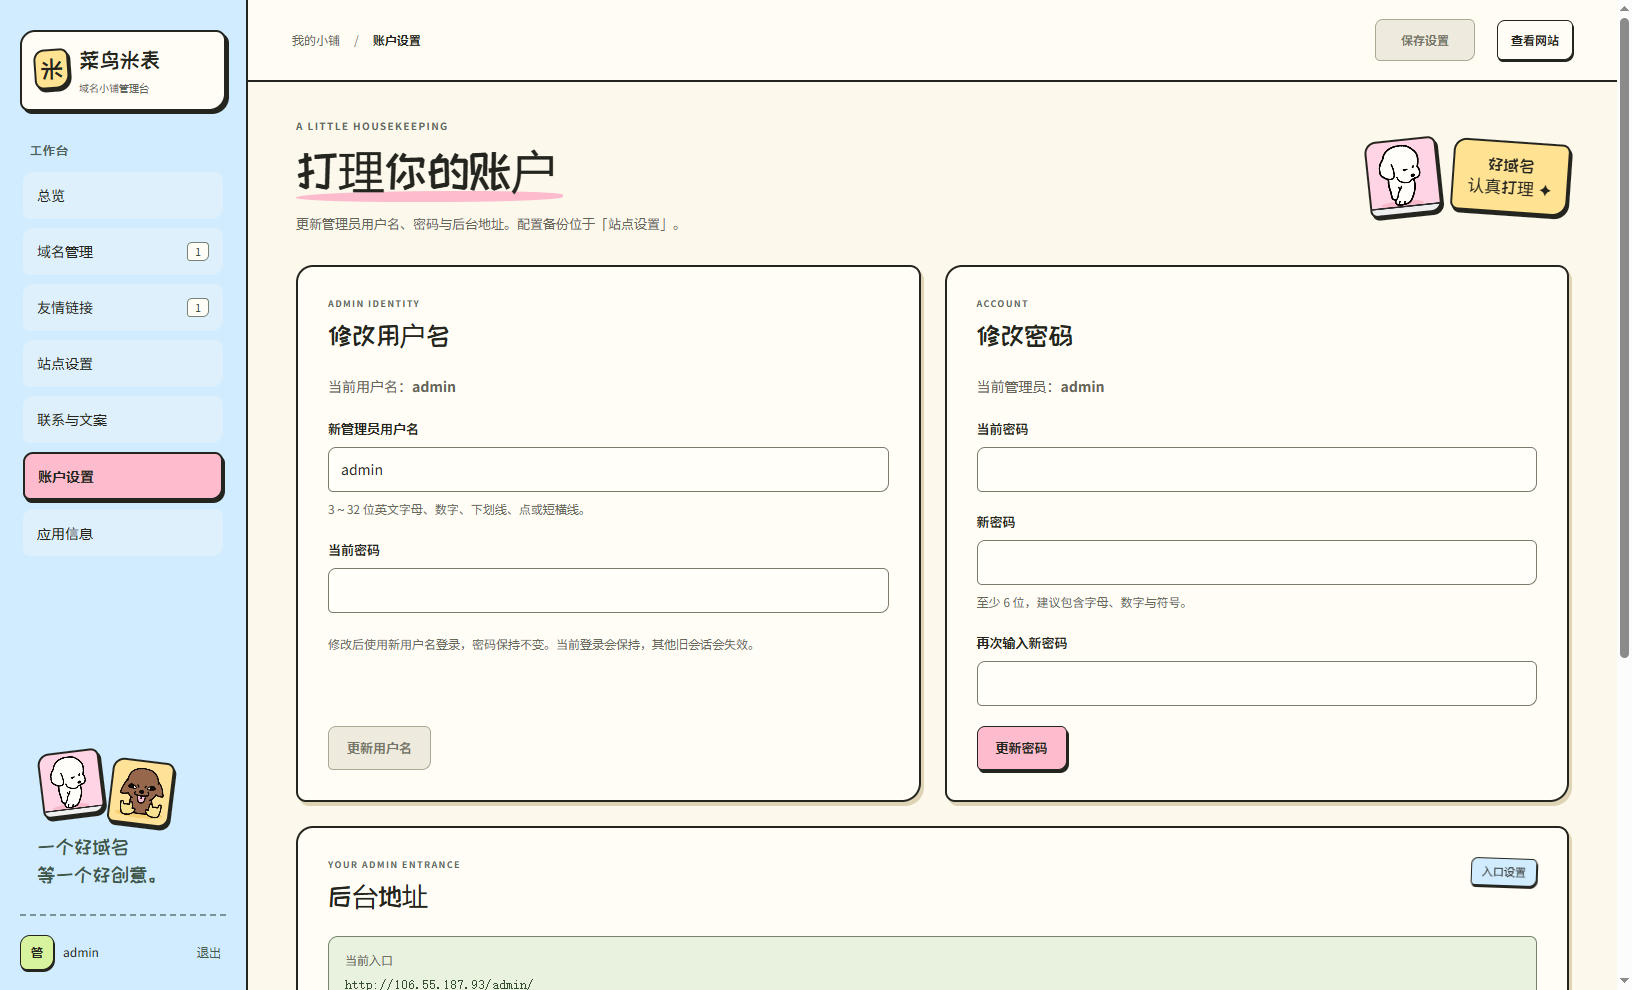Click the 修改密码 card heading
Screen dimensions: 1632x990
click(x=1025, y=336)
